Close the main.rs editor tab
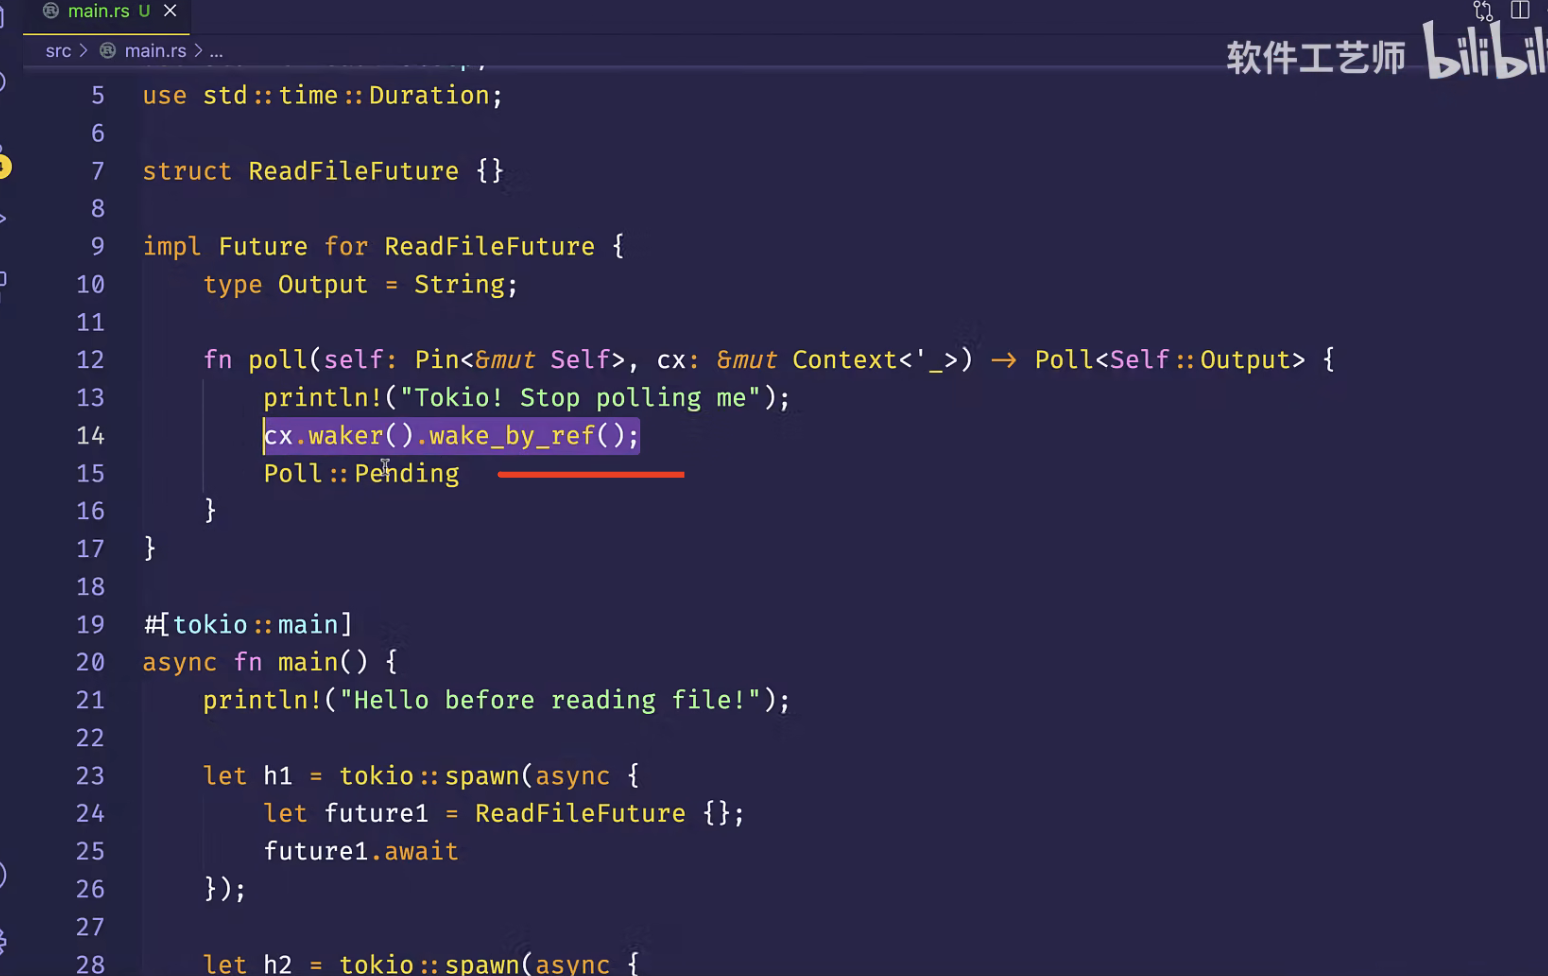The width and height of the screenshot is (1548, 976). (170, 11)
